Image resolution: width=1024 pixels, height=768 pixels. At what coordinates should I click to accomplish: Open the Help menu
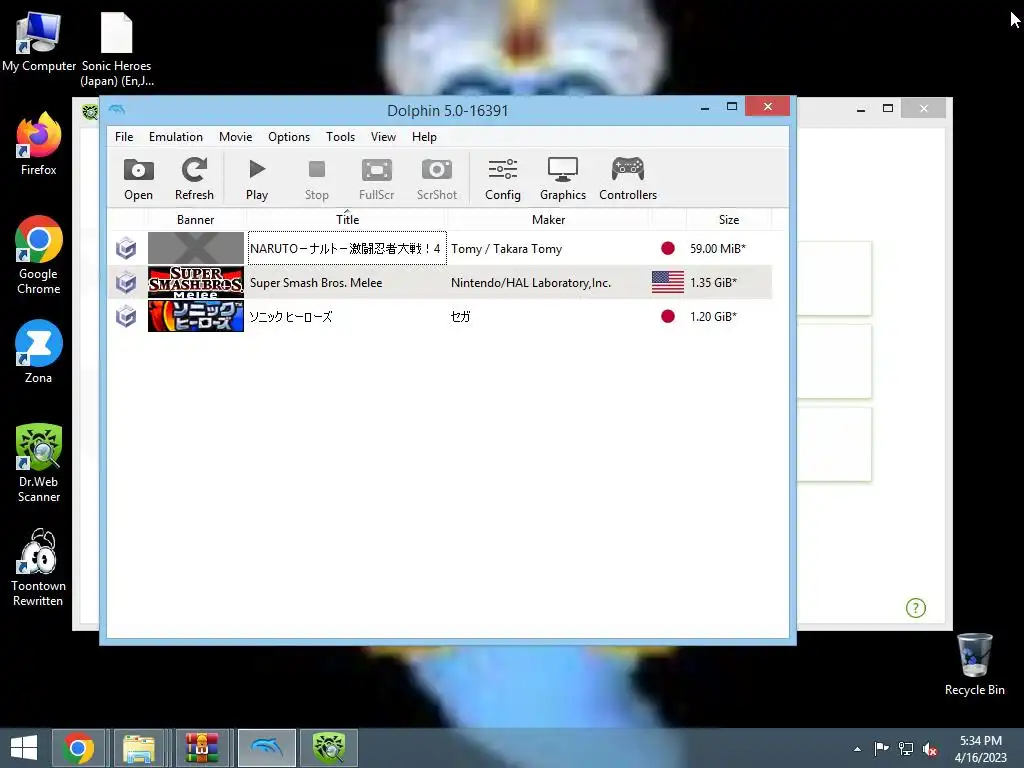pyautogui.click(x=424, y=136)
